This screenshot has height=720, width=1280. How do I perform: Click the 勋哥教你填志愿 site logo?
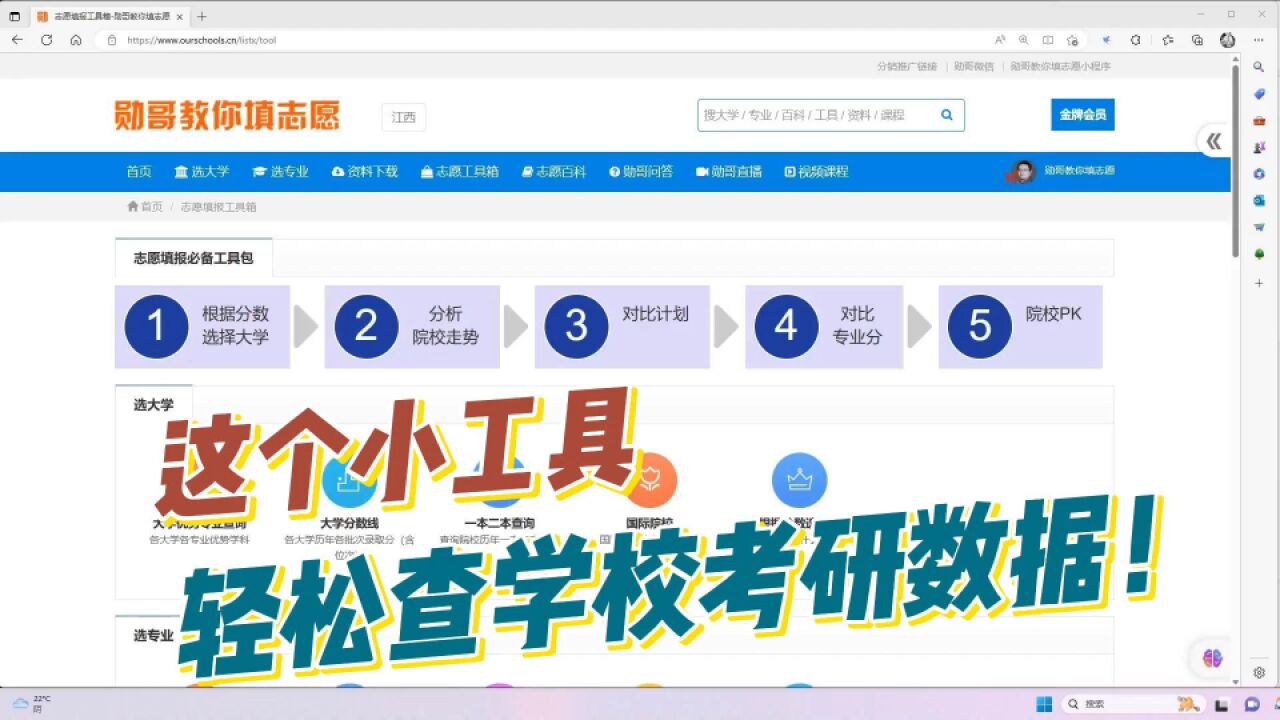(227, 115)
